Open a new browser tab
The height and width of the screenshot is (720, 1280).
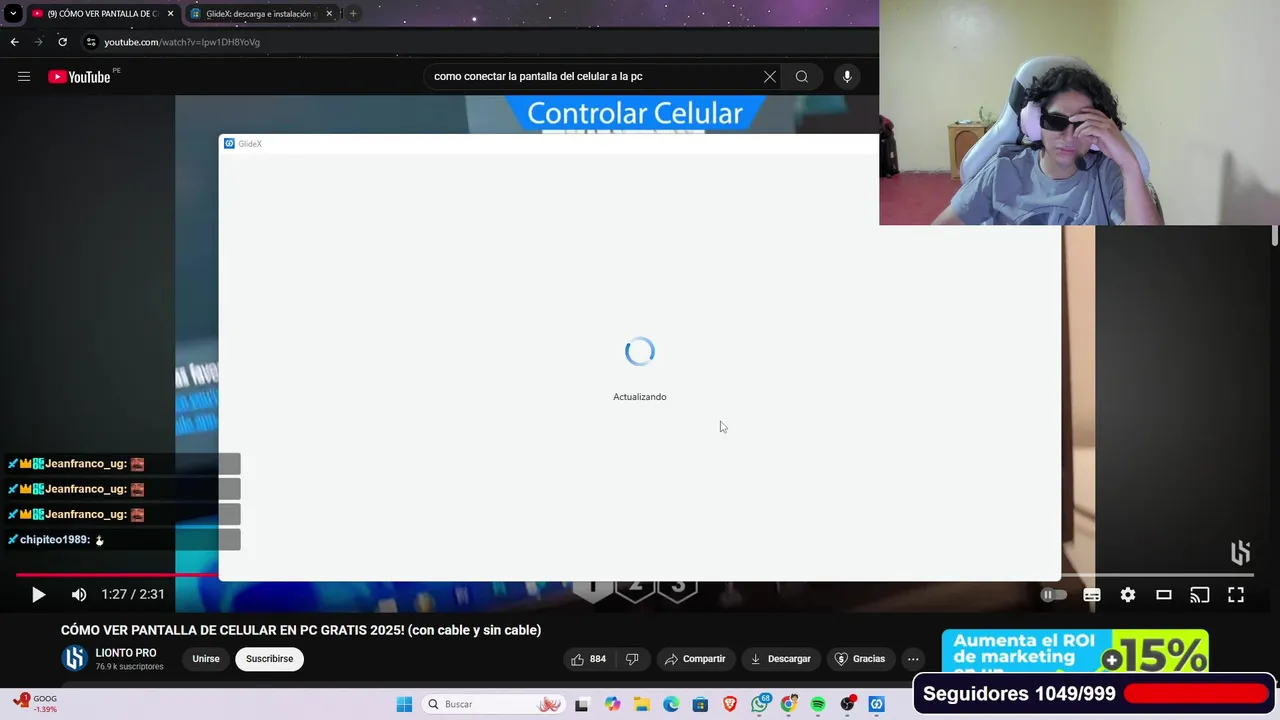pyautogui.click(x=353, y=14)
